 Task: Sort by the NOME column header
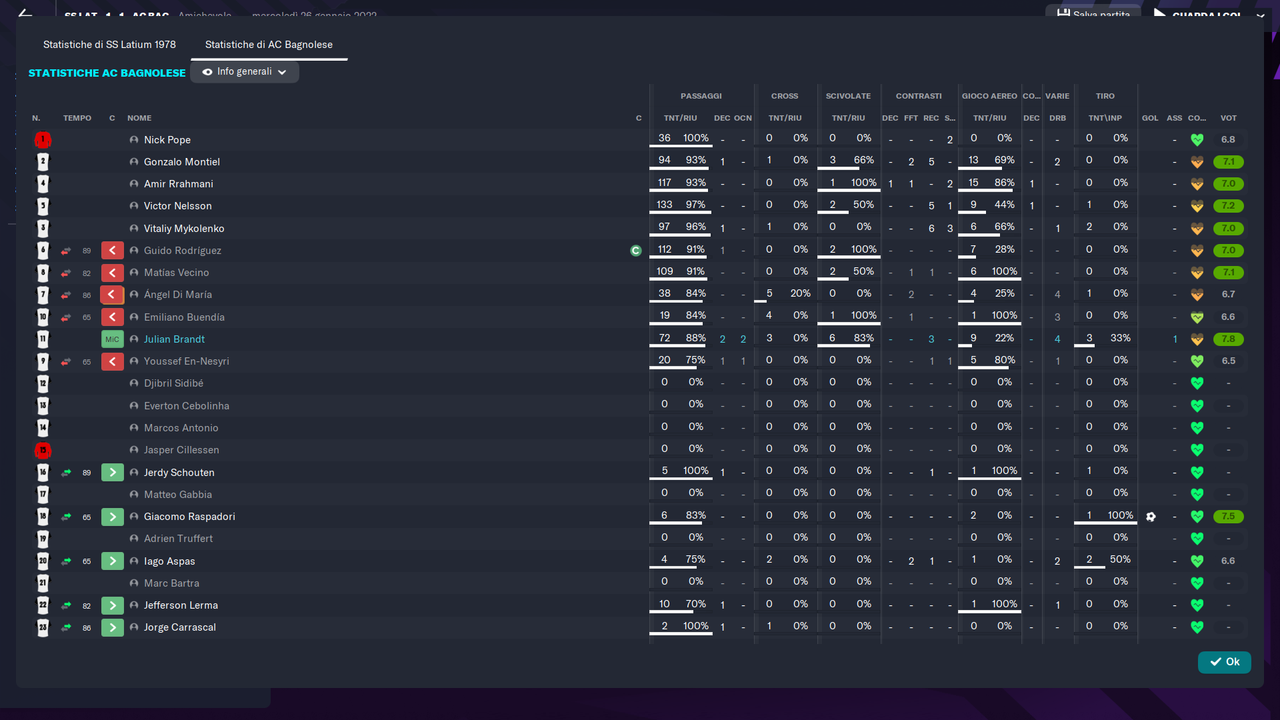pos(139,118)
